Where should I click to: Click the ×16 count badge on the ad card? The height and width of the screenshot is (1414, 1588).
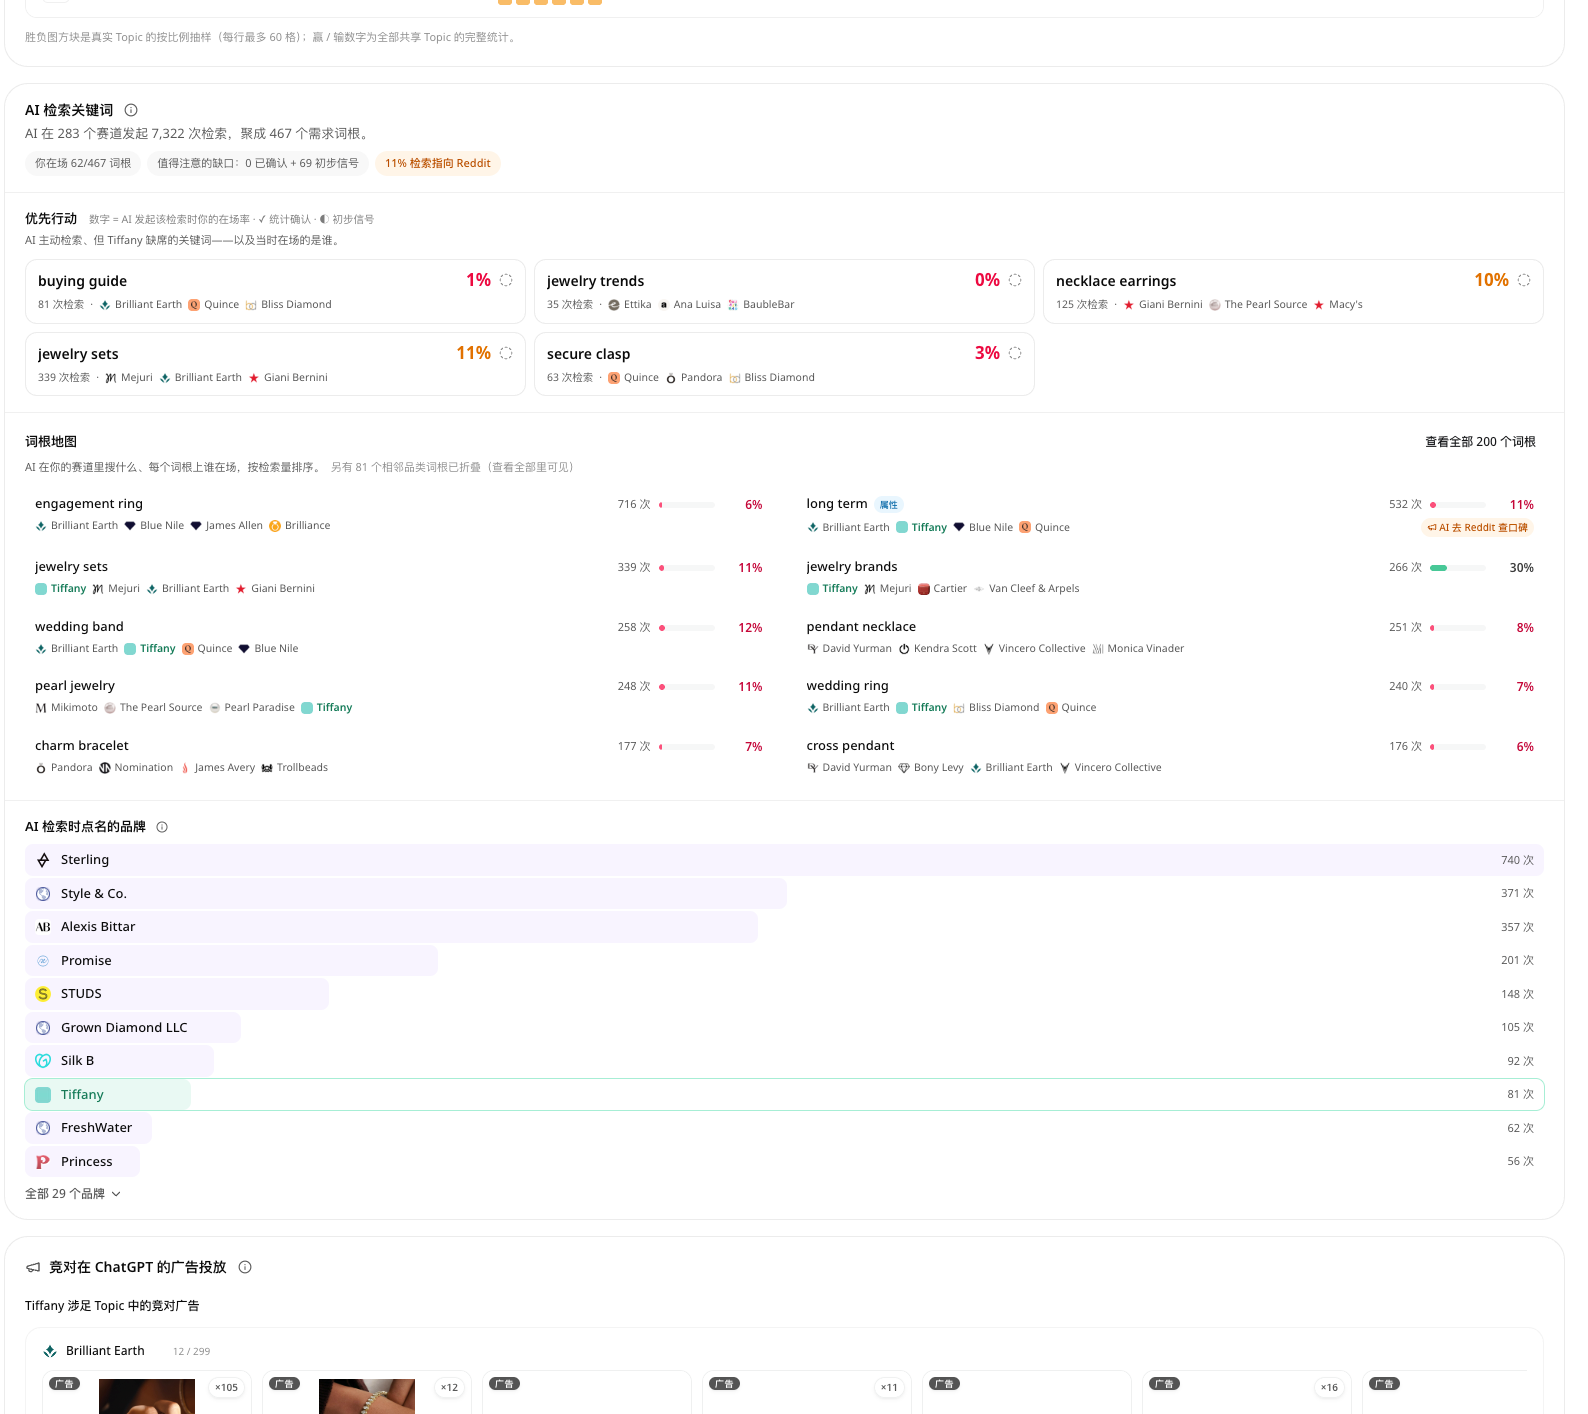point(1329,1387)
